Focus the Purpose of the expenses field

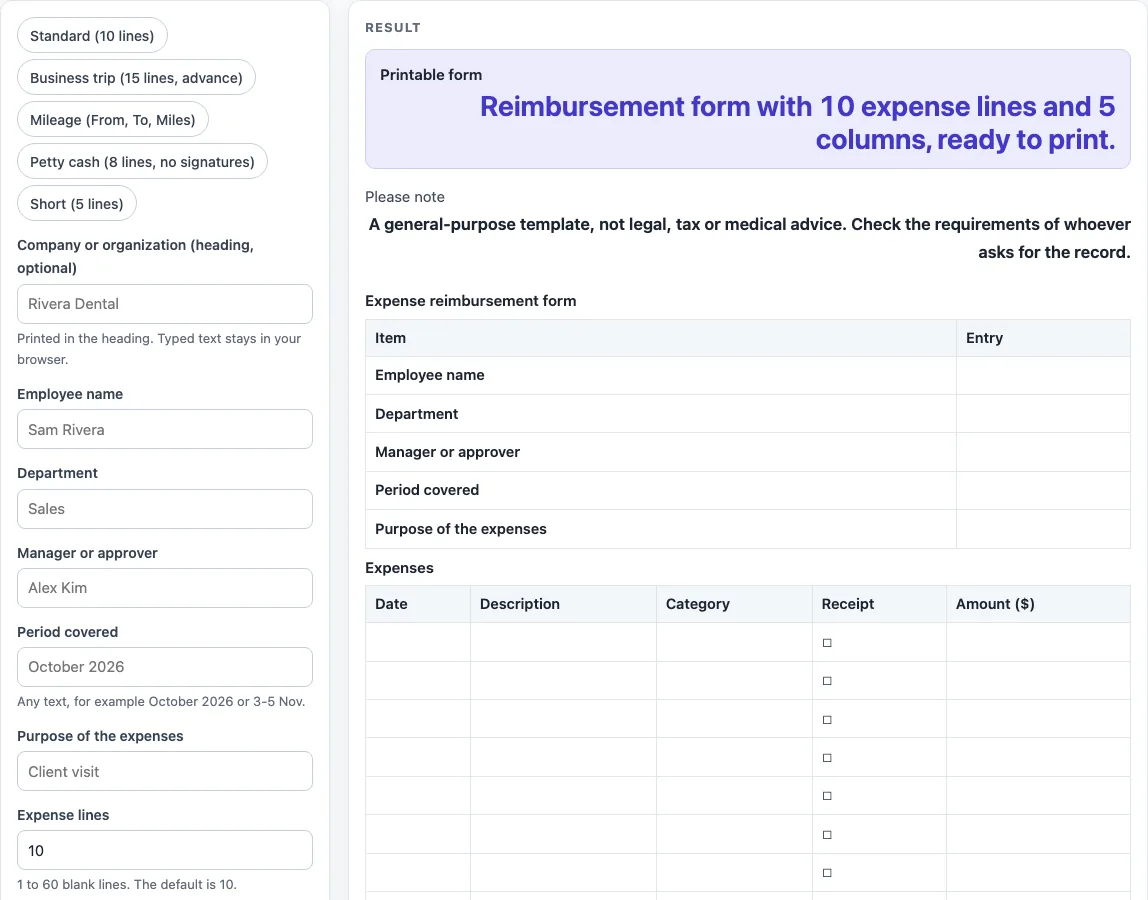pos(165,771)
